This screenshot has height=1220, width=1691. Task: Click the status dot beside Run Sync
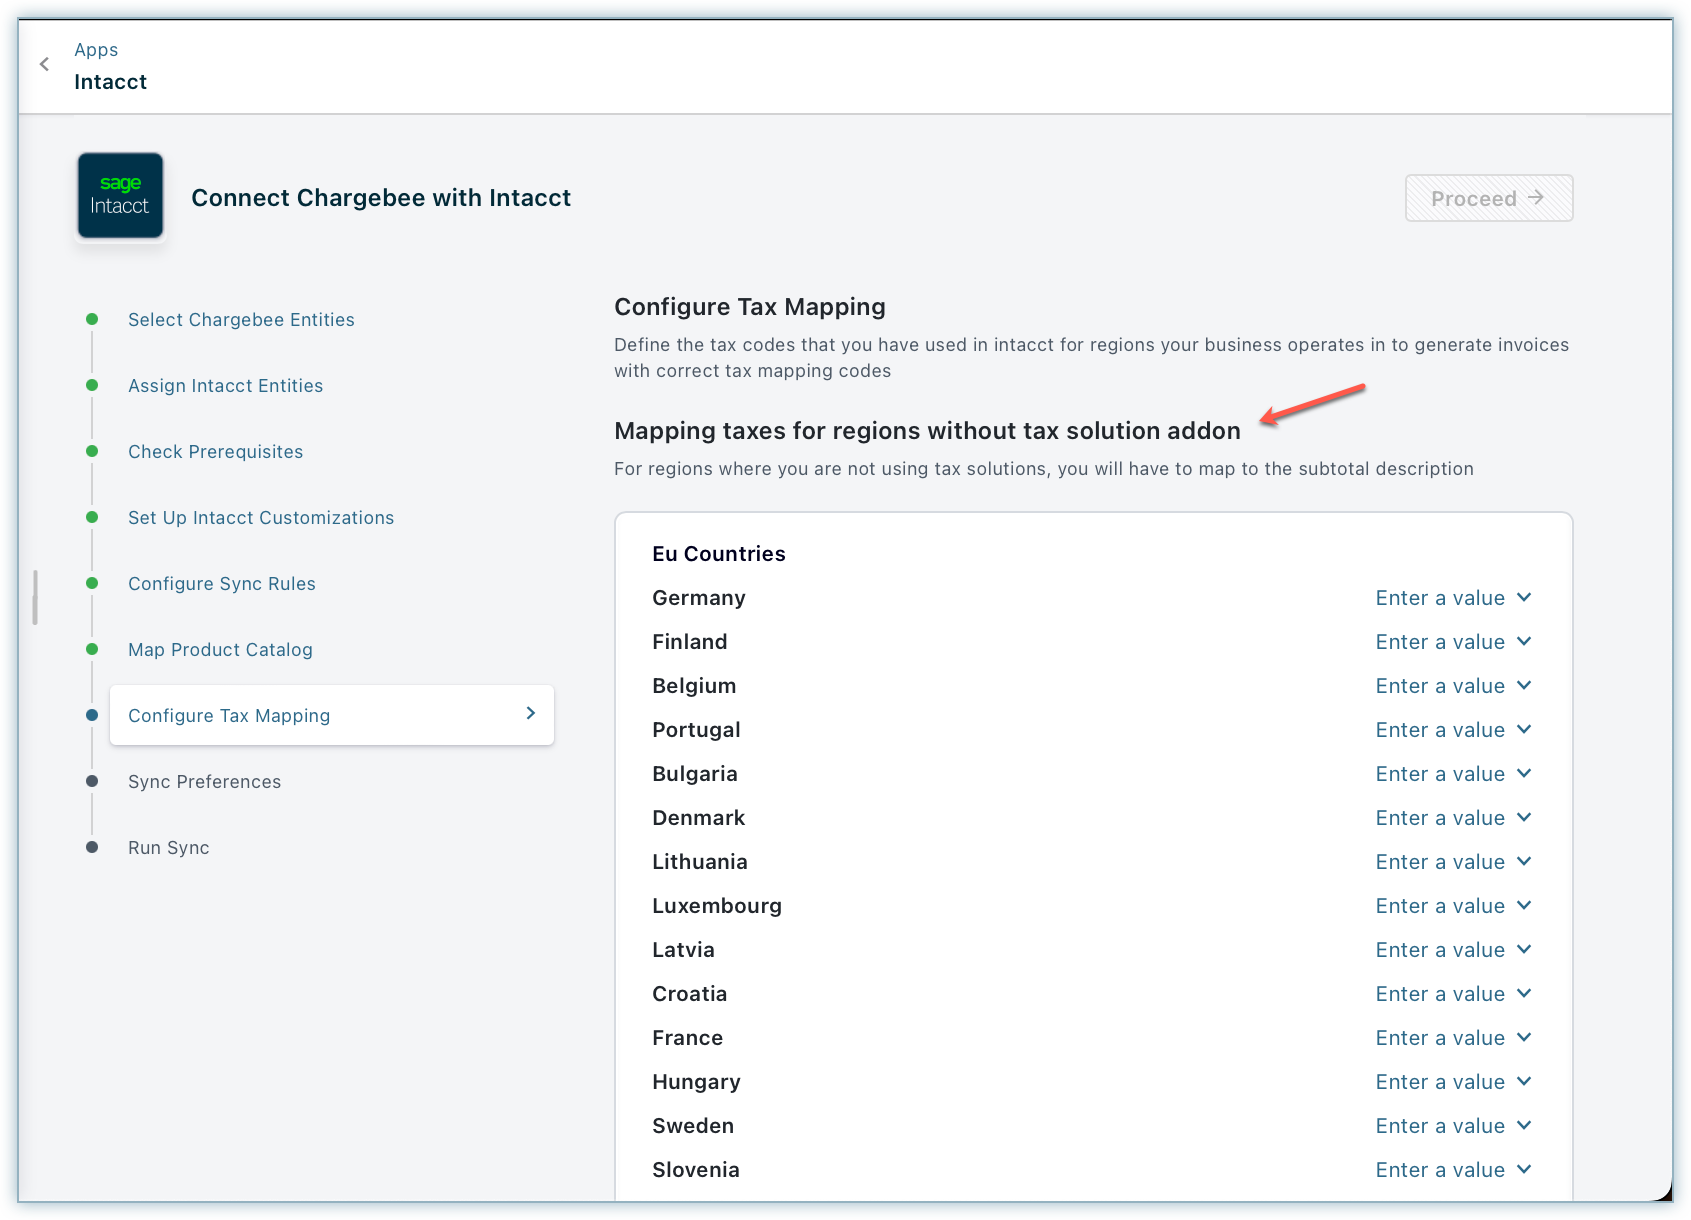click(x=92, y=848)
